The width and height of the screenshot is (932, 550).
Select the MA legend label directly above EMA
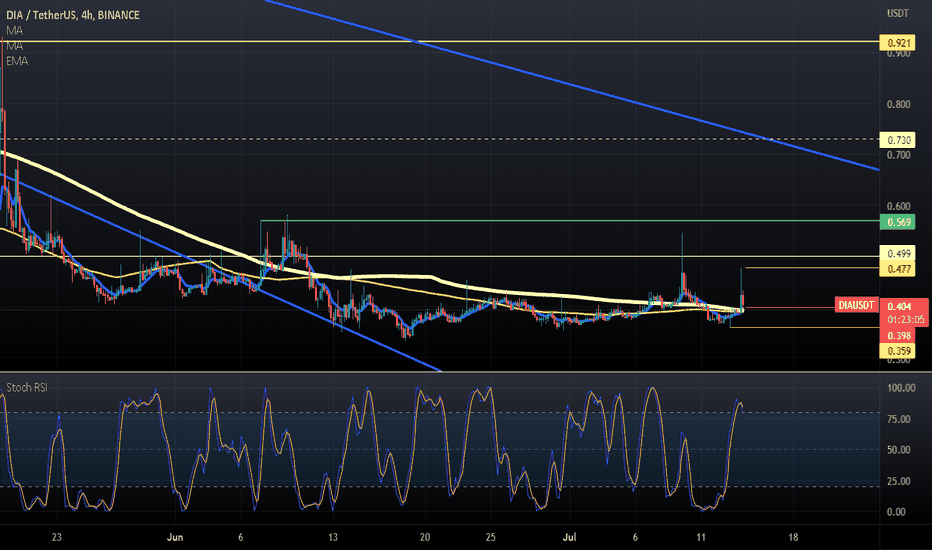coord(14,46)
